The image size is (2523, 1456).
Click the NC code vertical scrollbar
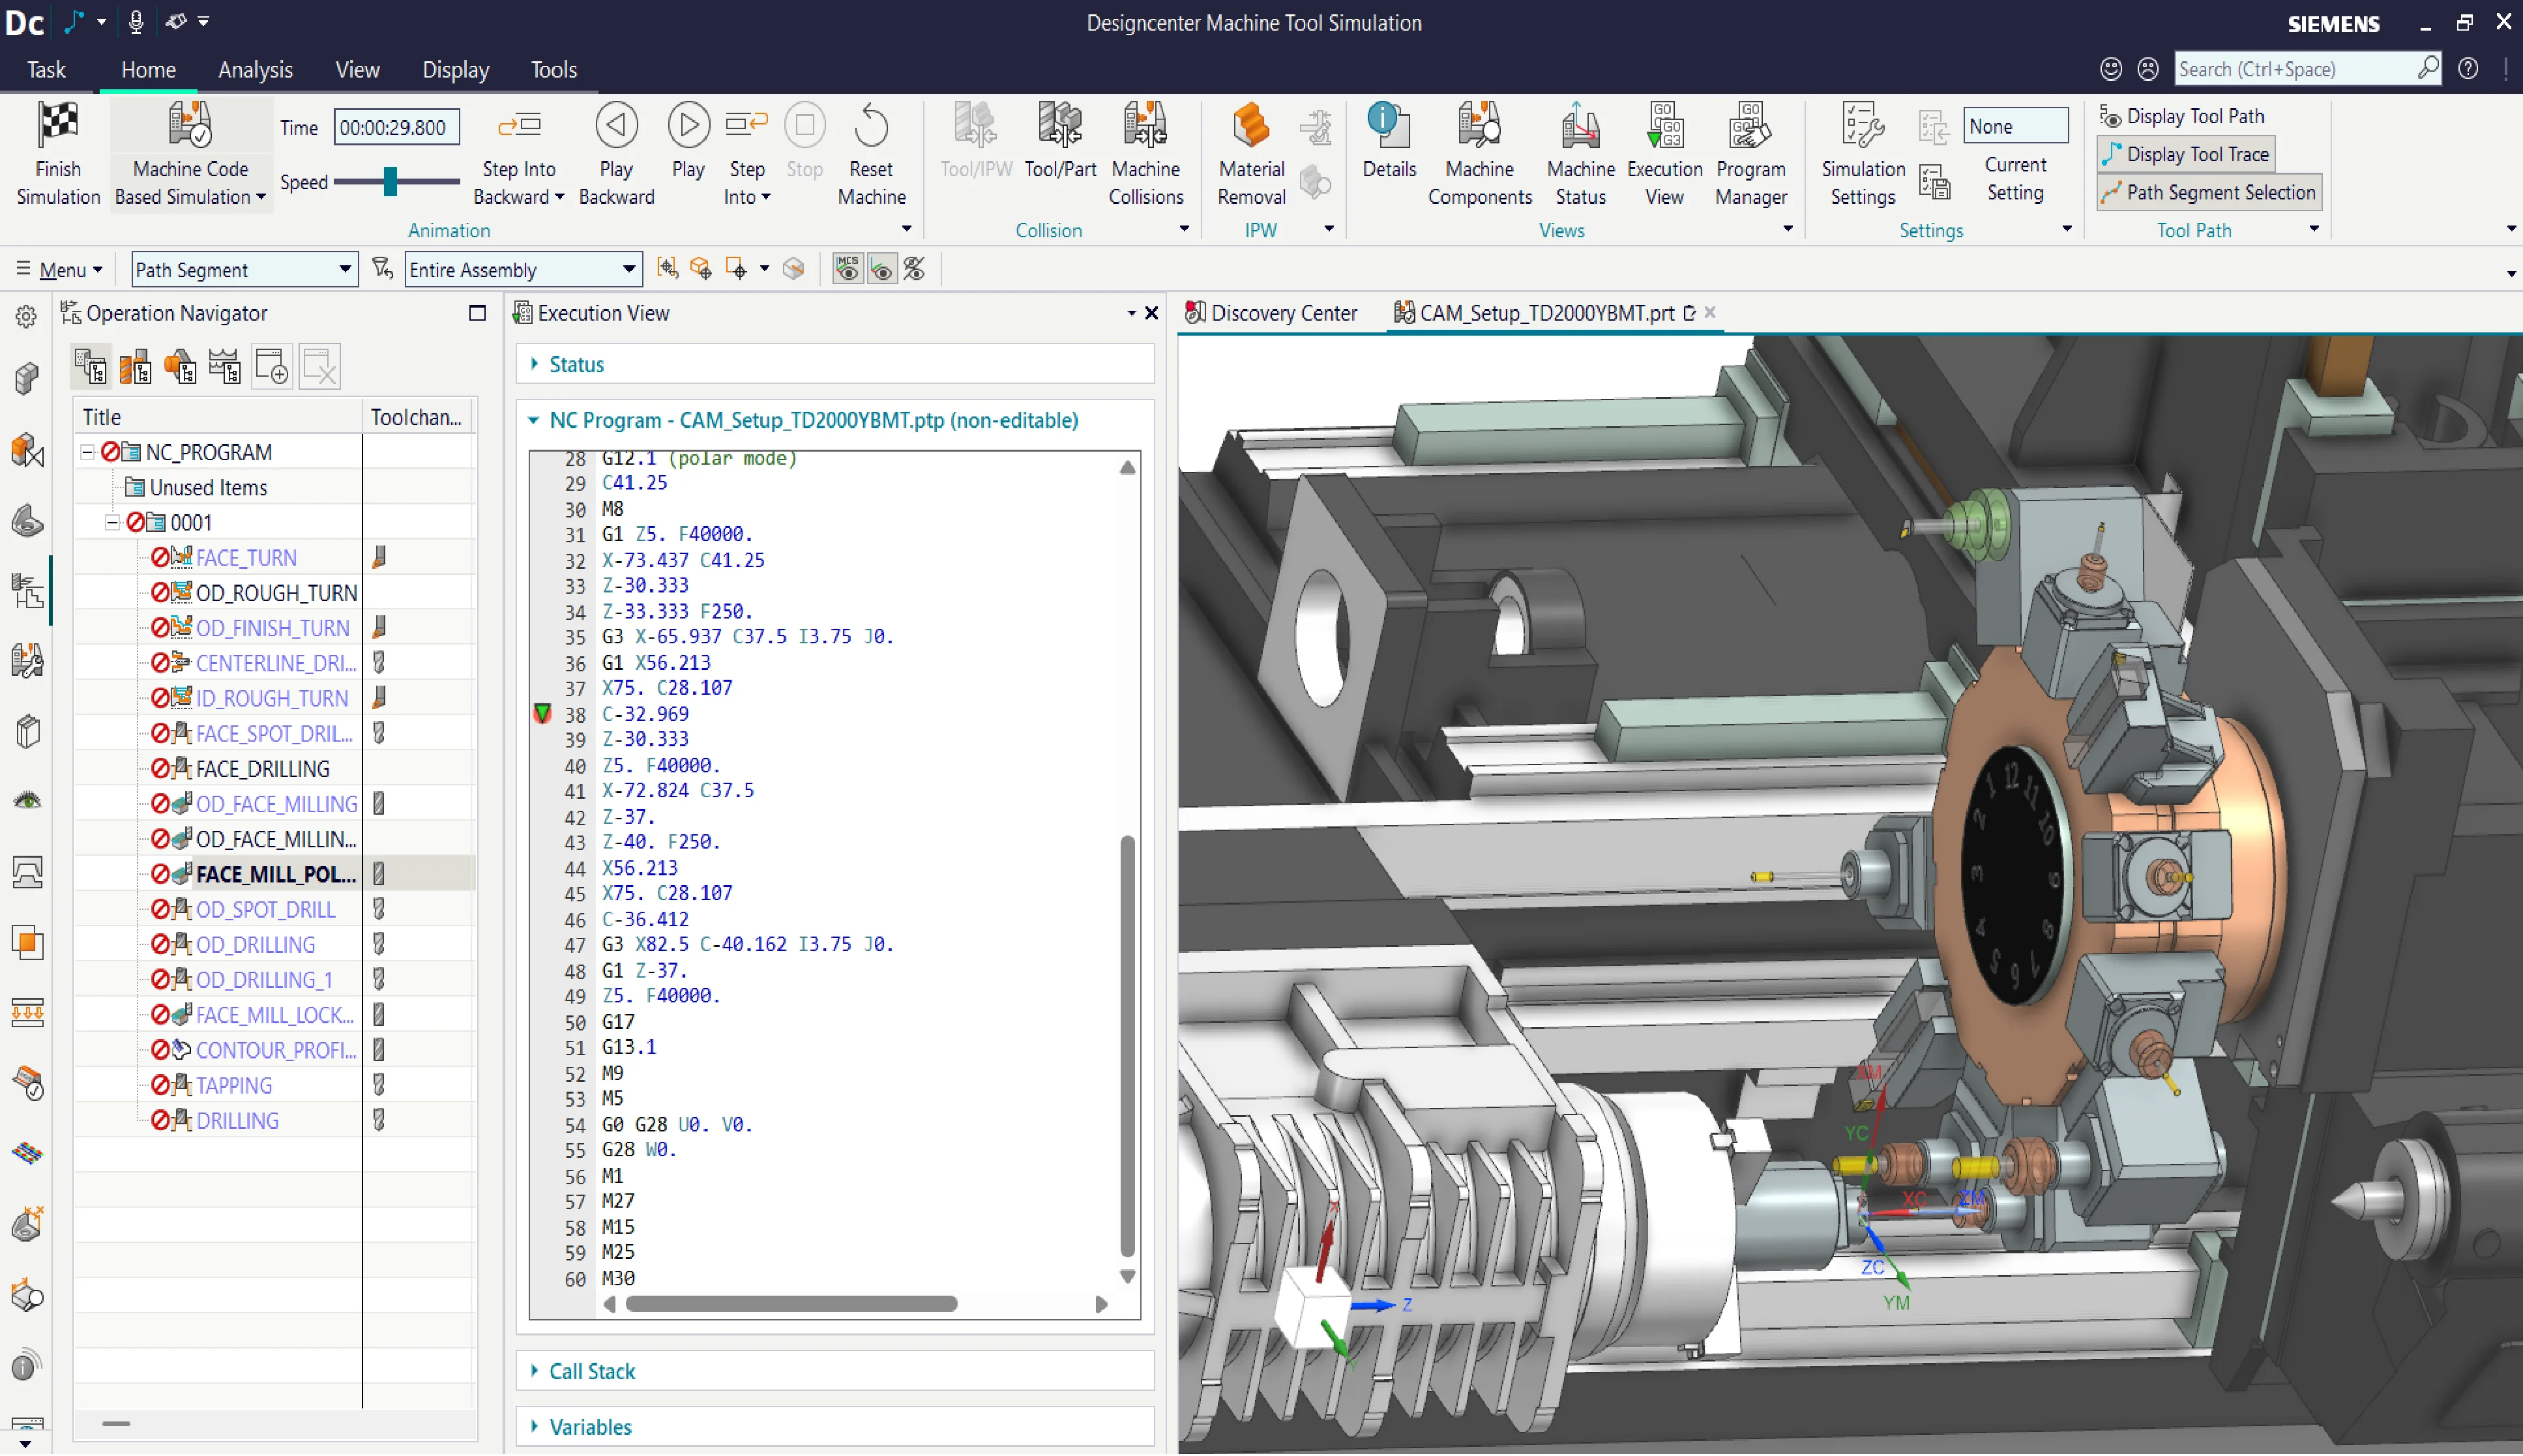tap(1127, 1047)
